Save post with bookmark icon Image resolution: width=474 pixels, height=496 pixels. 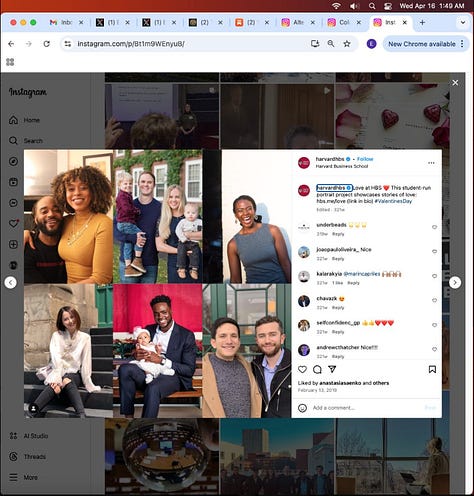tap(432, 369)
